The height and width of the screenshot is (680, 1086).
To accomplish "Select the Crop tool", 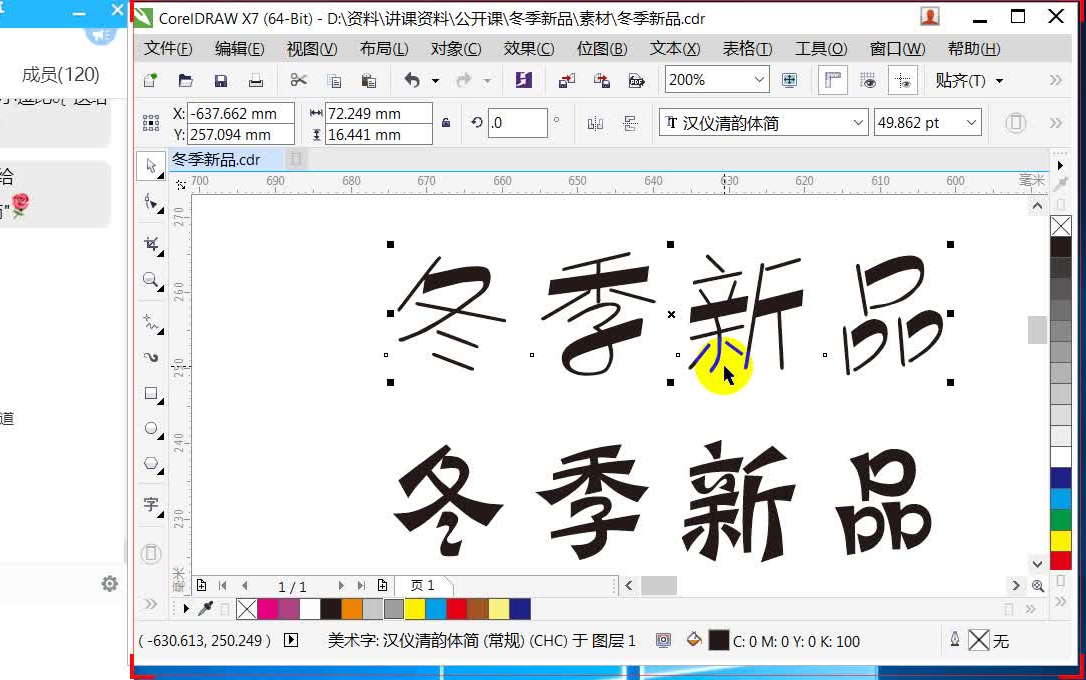I will click(151, 243).
